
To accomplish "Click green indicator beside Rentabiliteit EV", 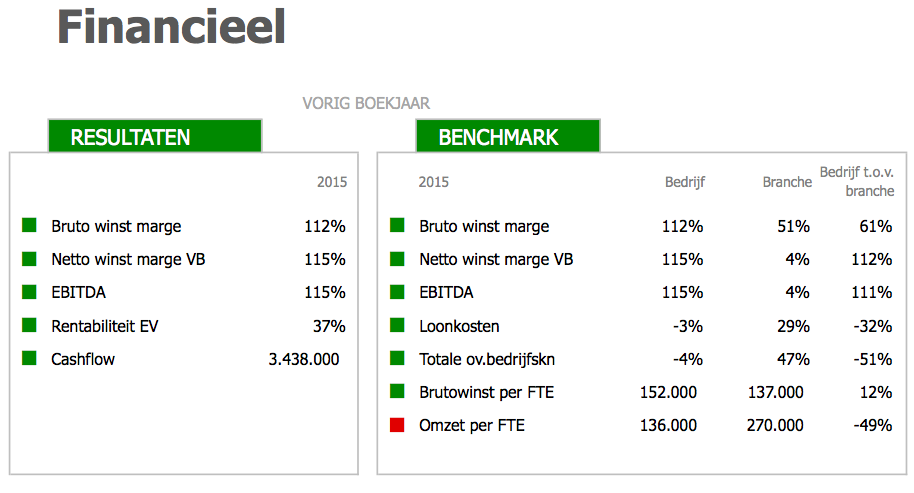I will click(29, 325).
